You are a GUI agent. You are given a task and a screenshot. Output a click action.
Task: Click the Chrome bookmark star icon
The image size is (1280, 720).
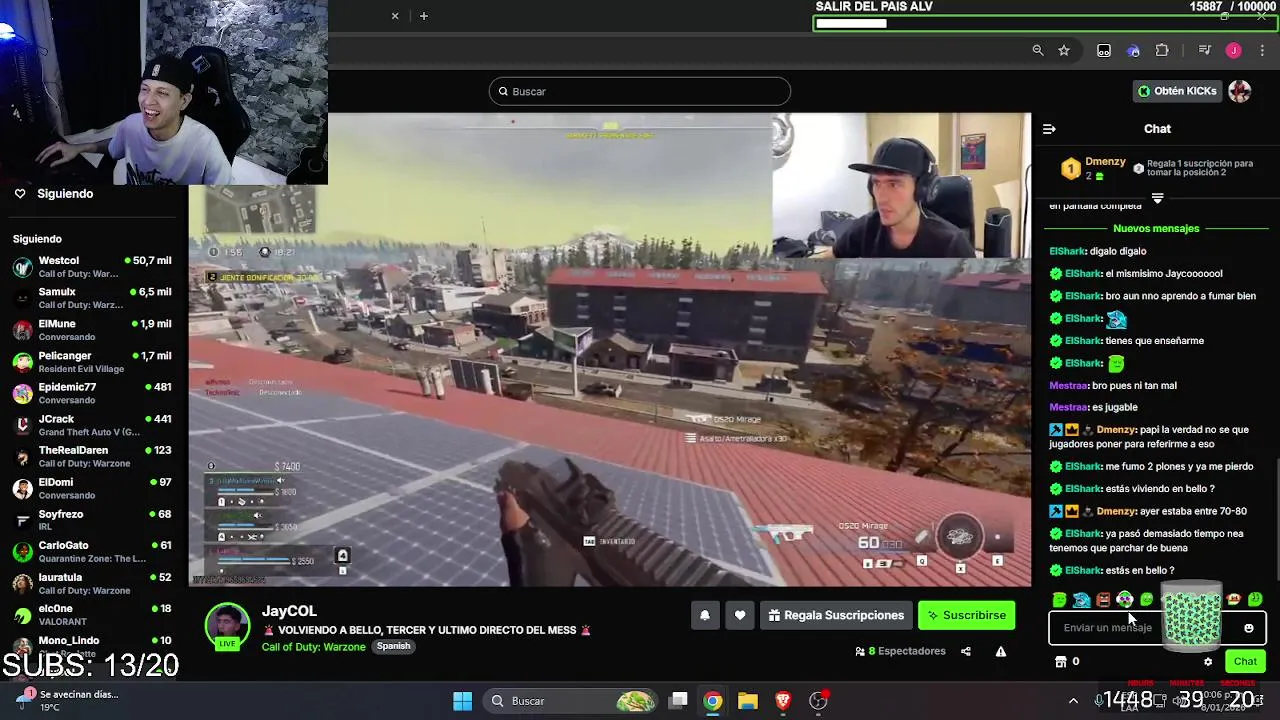(x=1064, y=50)
